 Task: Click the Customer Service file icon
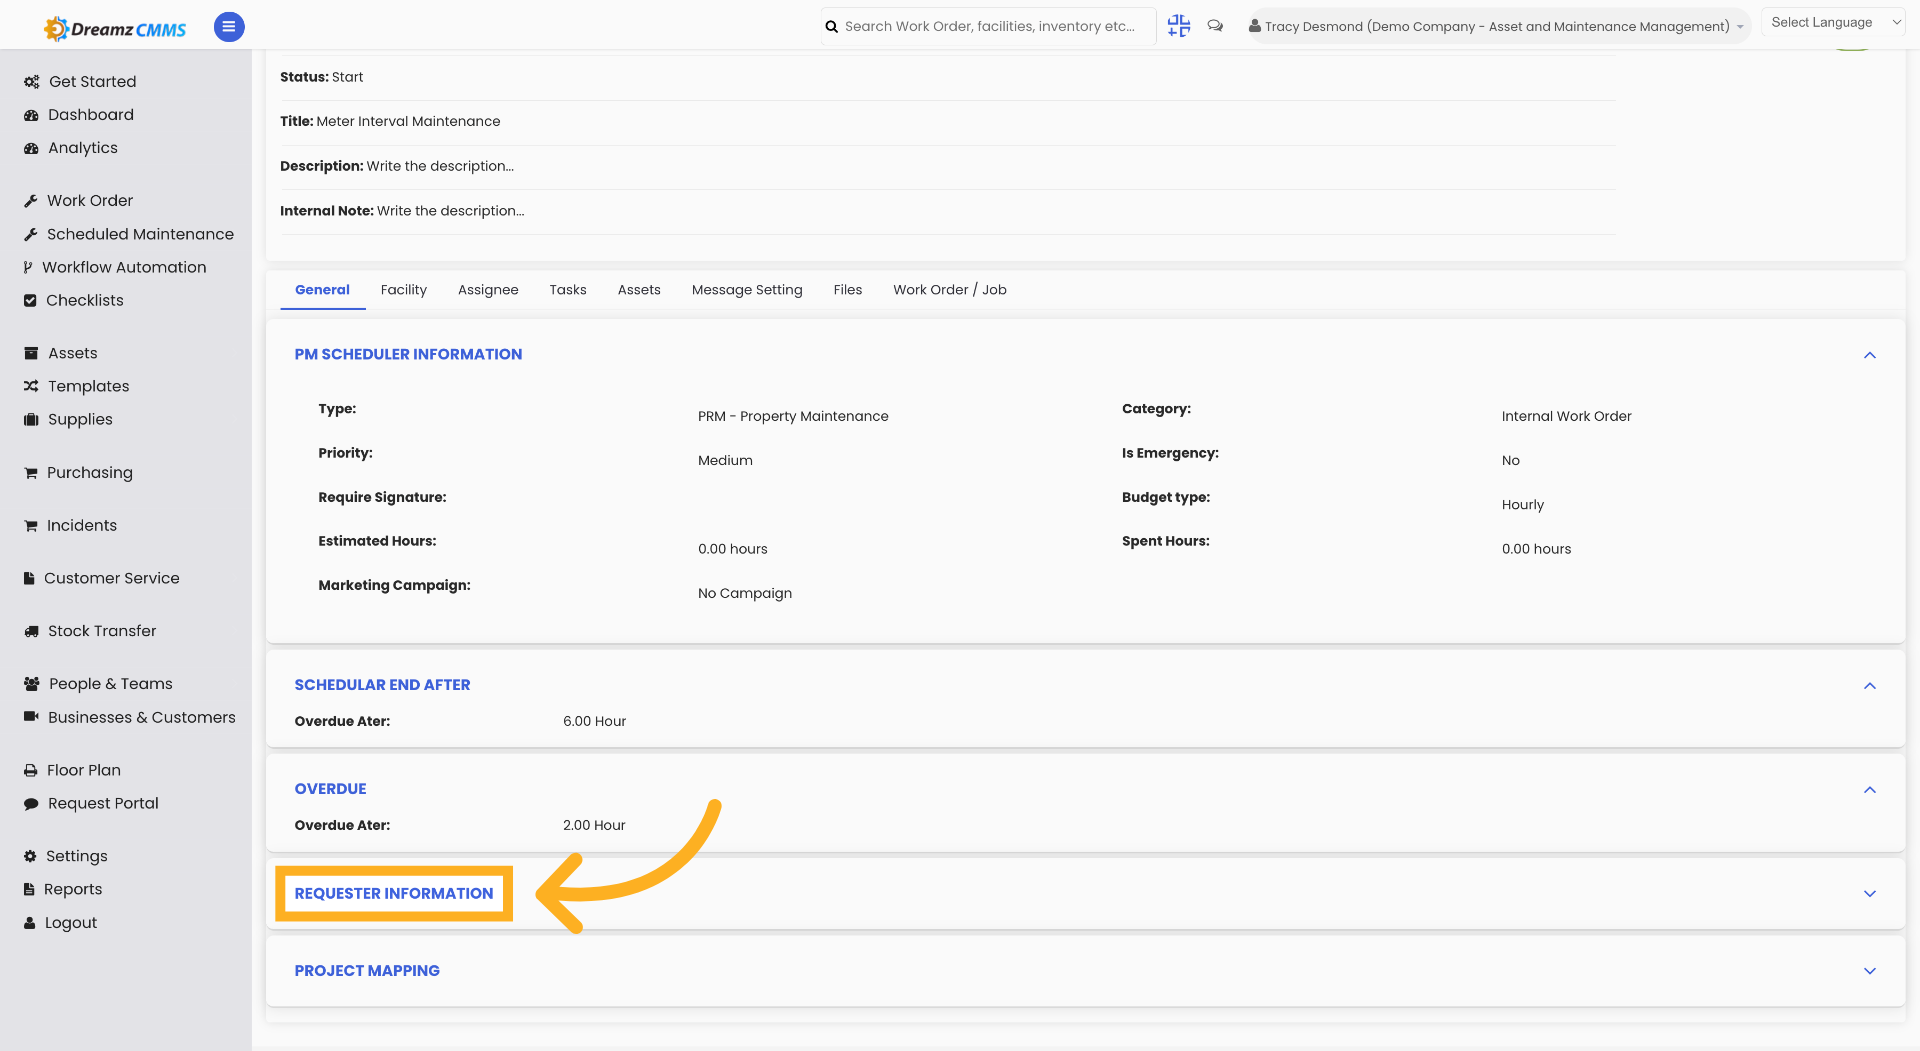click(29, 578)
